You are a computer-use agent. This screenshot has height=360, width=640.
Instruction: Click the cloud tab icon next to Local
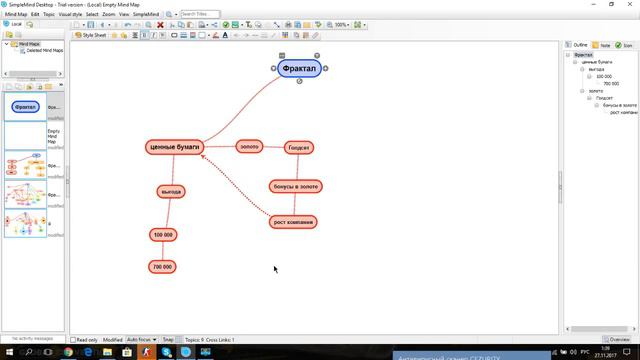coord(29,24)
